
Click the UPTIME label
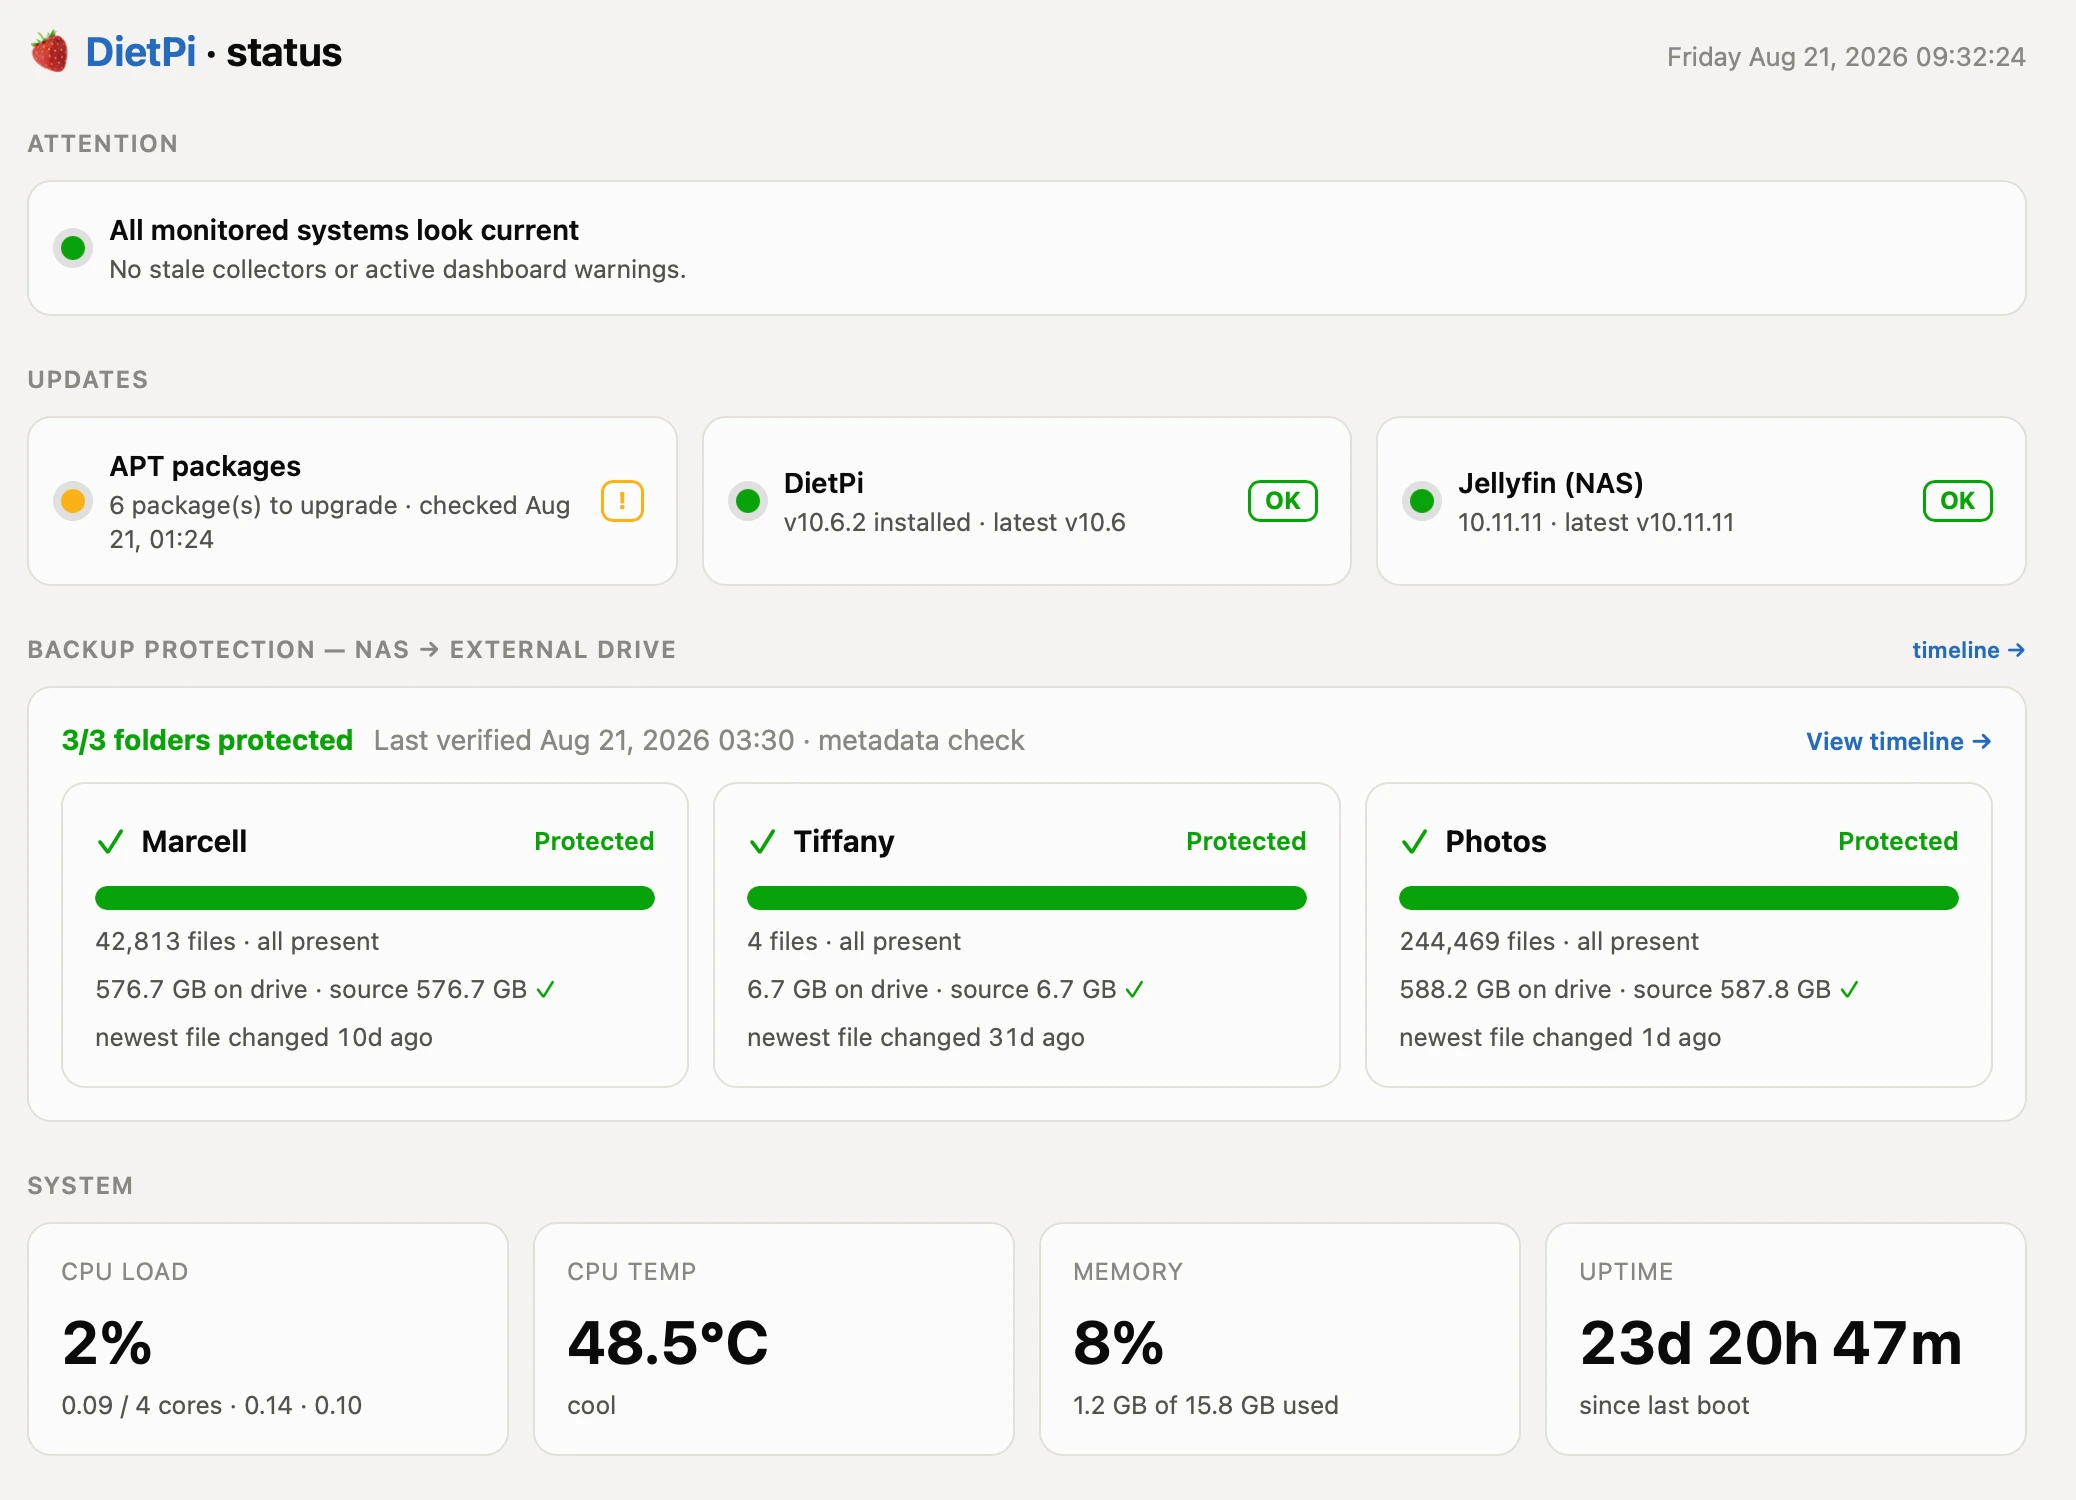[1626, 1272]
